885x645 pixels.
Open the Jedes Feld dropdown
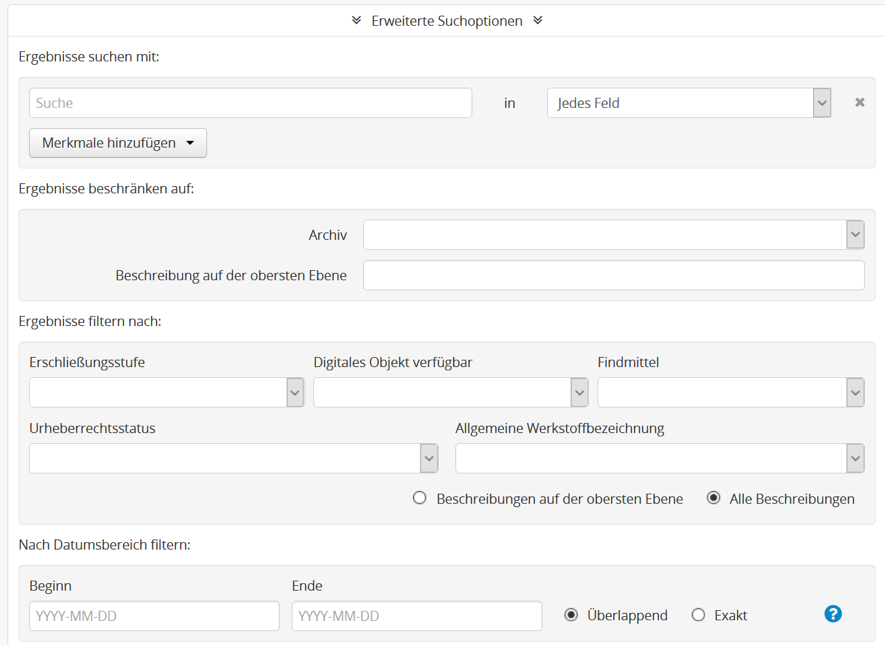pyautogui.click(x=688, y=103)
